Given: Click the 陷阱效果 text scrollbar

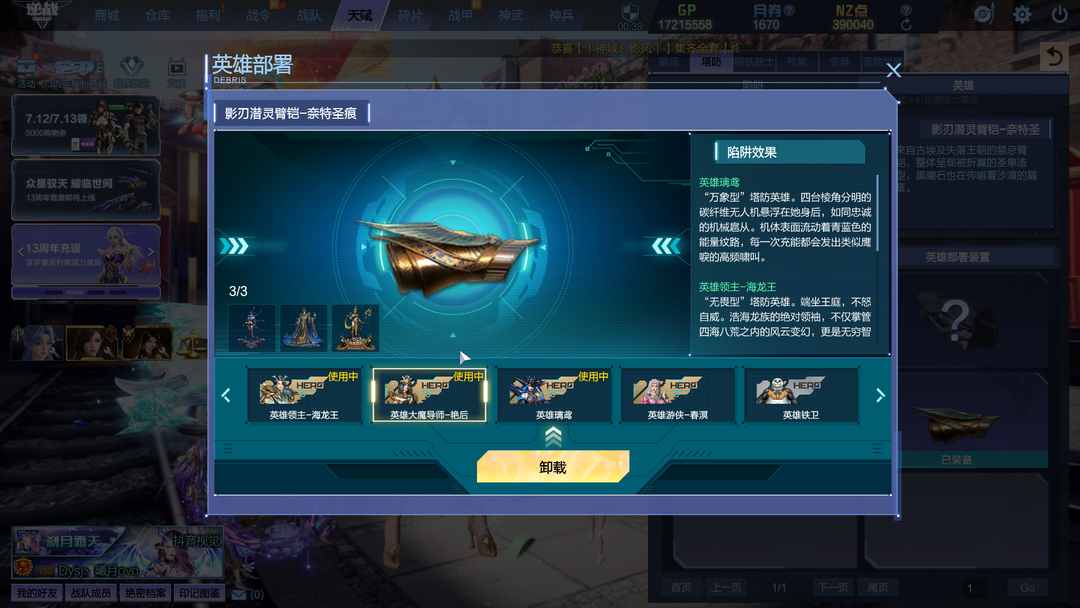Looking at the screenshot, I should point(878,213).
